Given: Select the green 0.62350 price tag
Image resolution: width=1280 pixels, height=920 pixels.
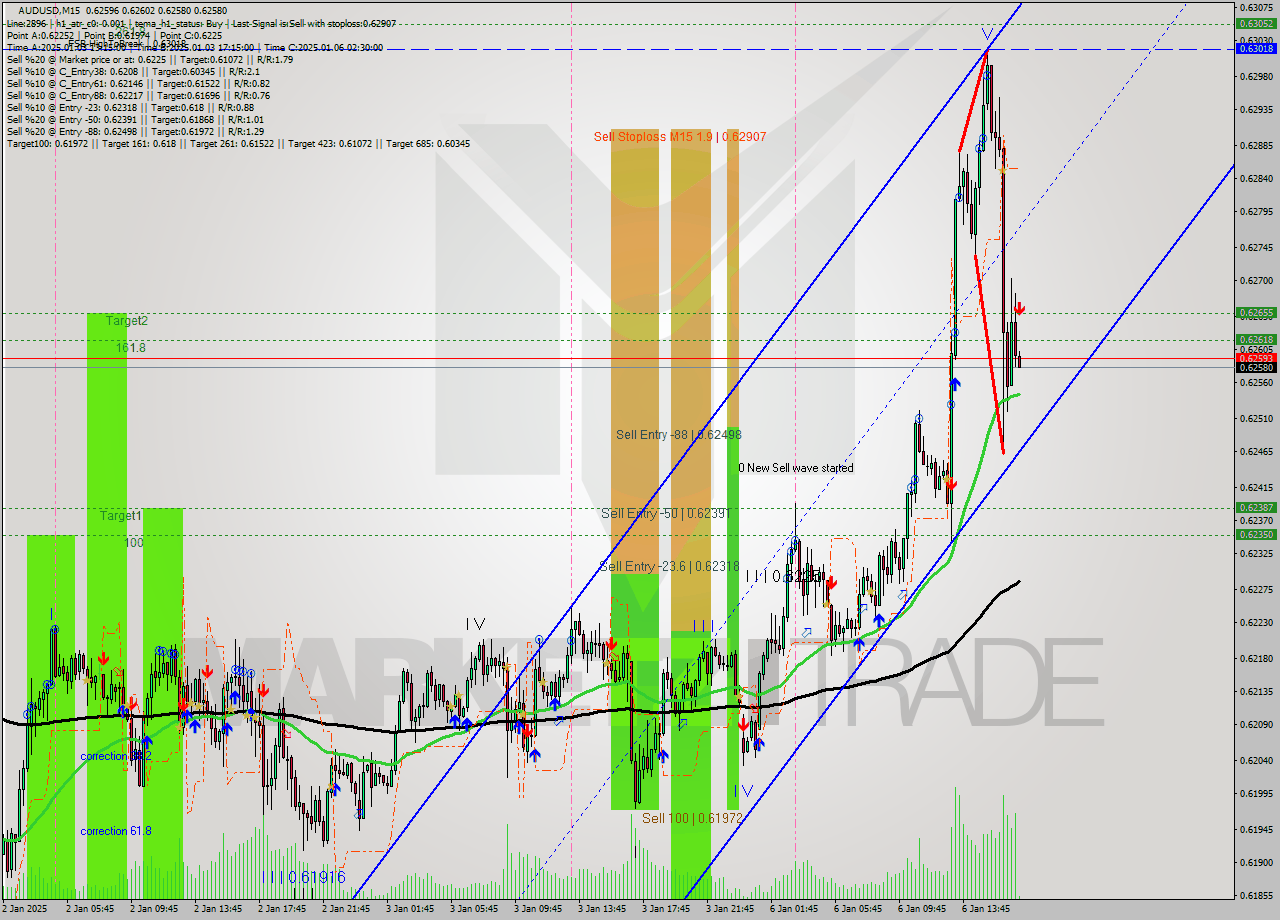Looking at the screenshot, I should point(1255,535).
